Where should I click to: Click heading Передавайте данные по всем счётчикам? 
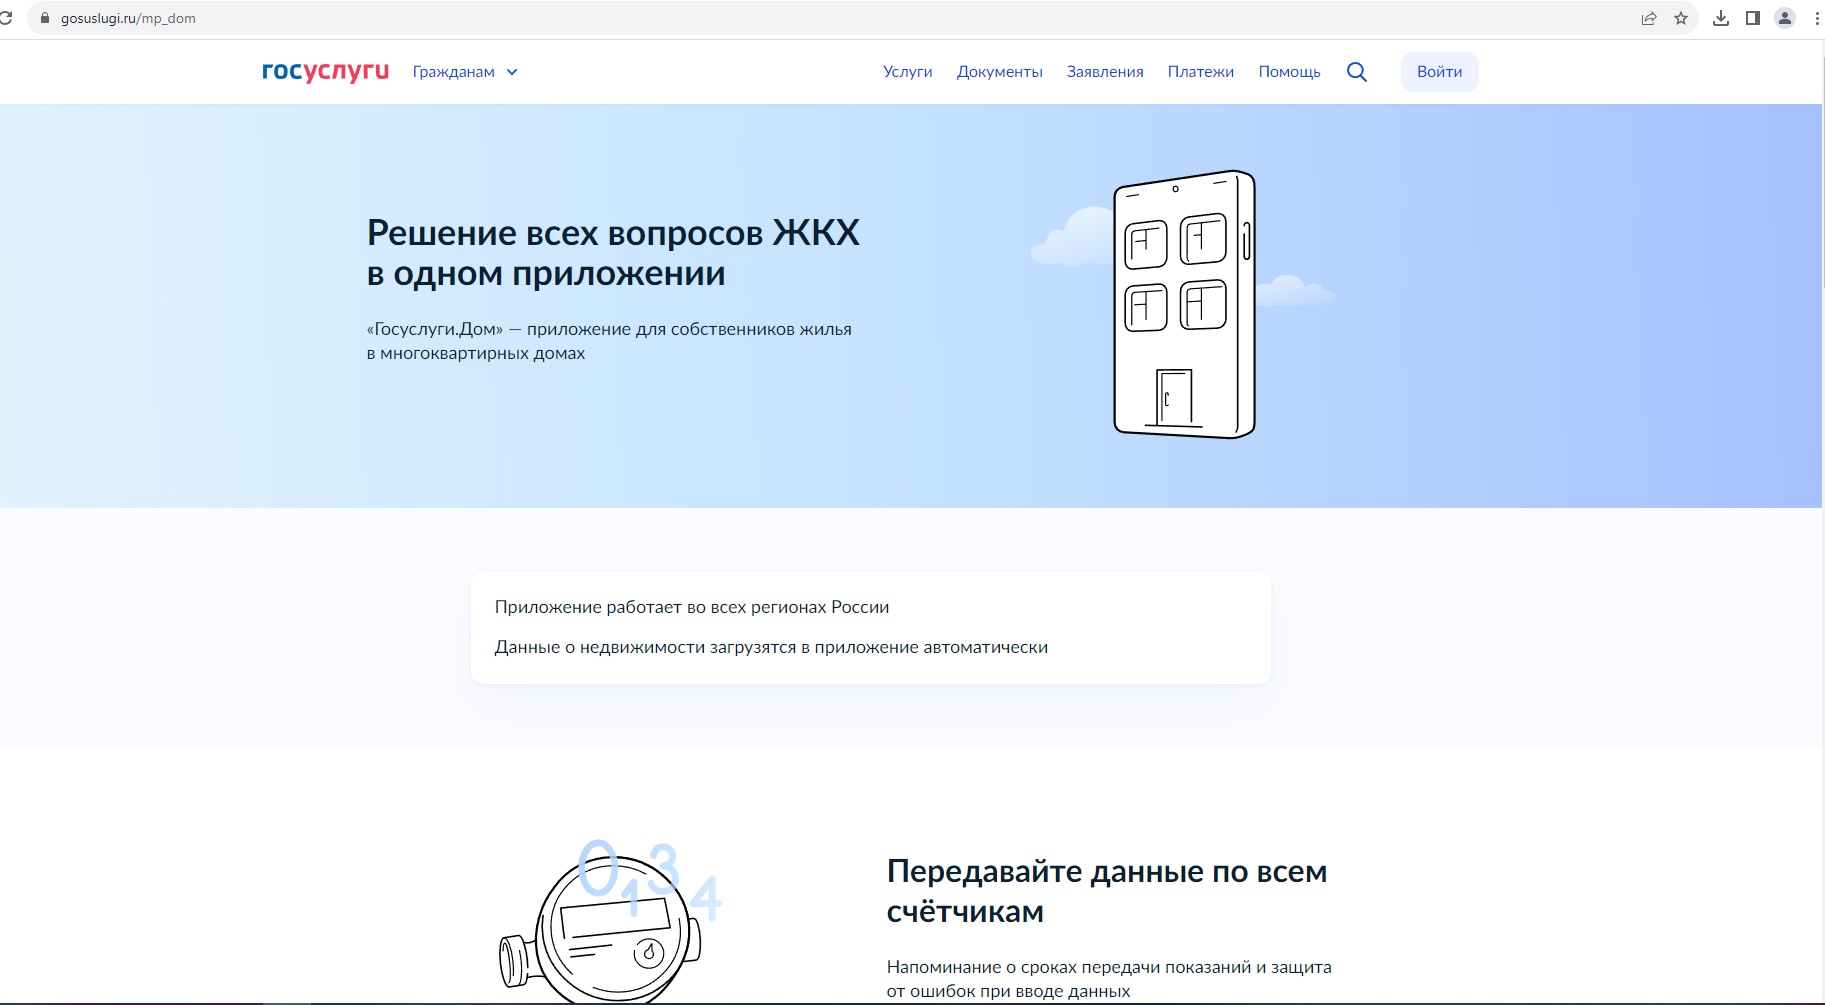[1107, 891]
